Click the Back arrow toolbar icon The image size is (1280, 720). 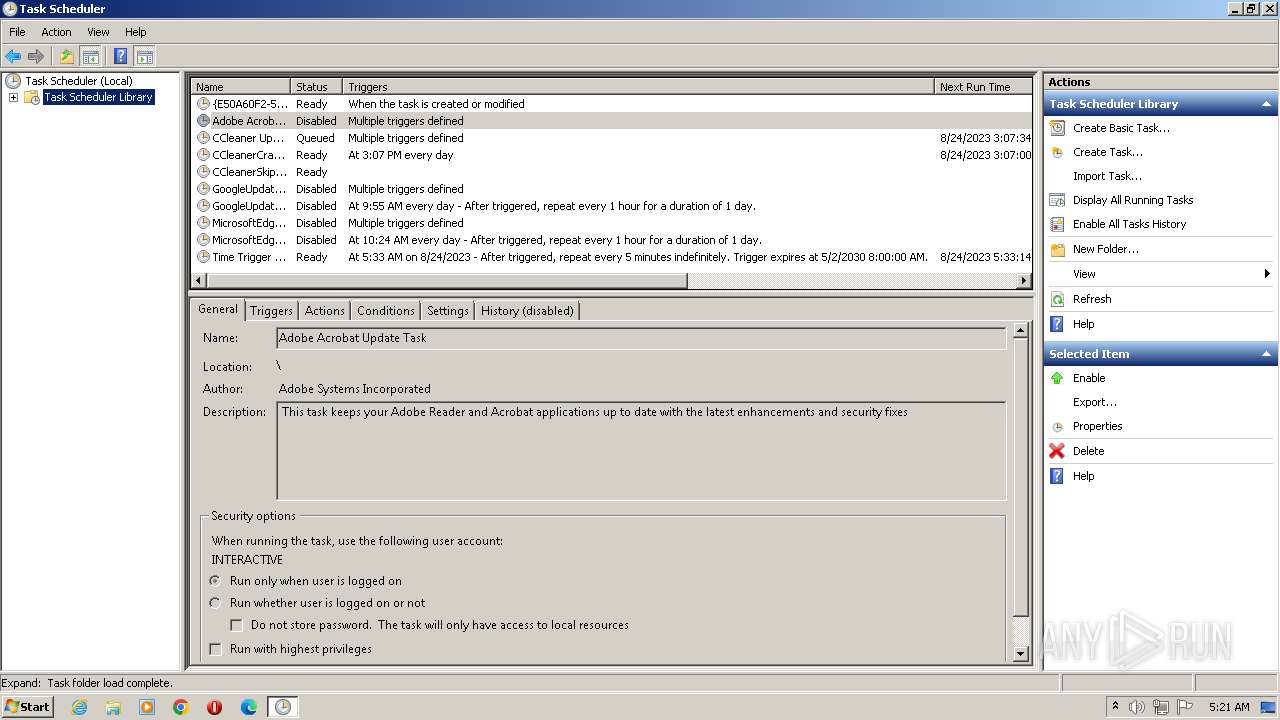click(x=13, y=57)
